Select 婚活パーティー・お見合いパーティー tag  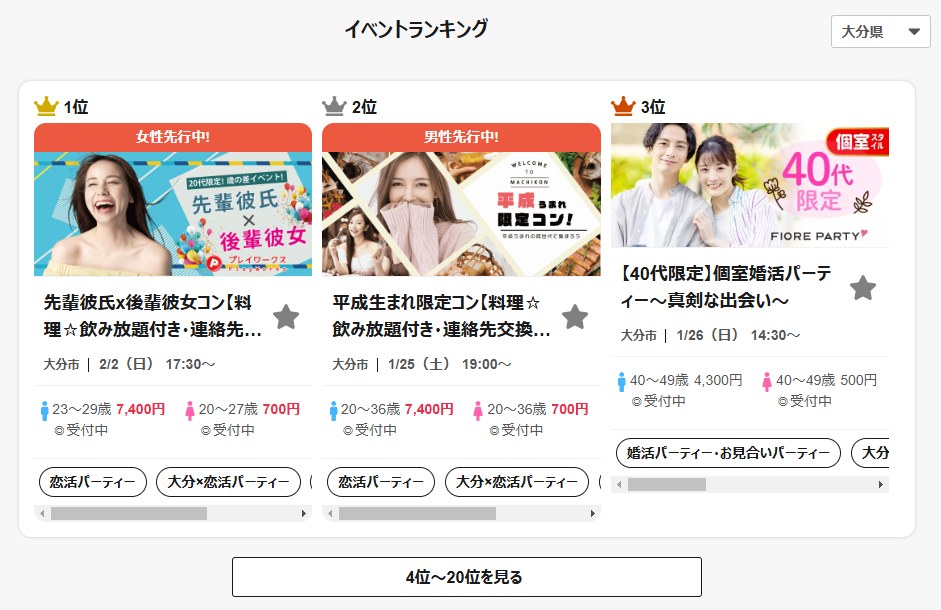(x=729, y=453)
